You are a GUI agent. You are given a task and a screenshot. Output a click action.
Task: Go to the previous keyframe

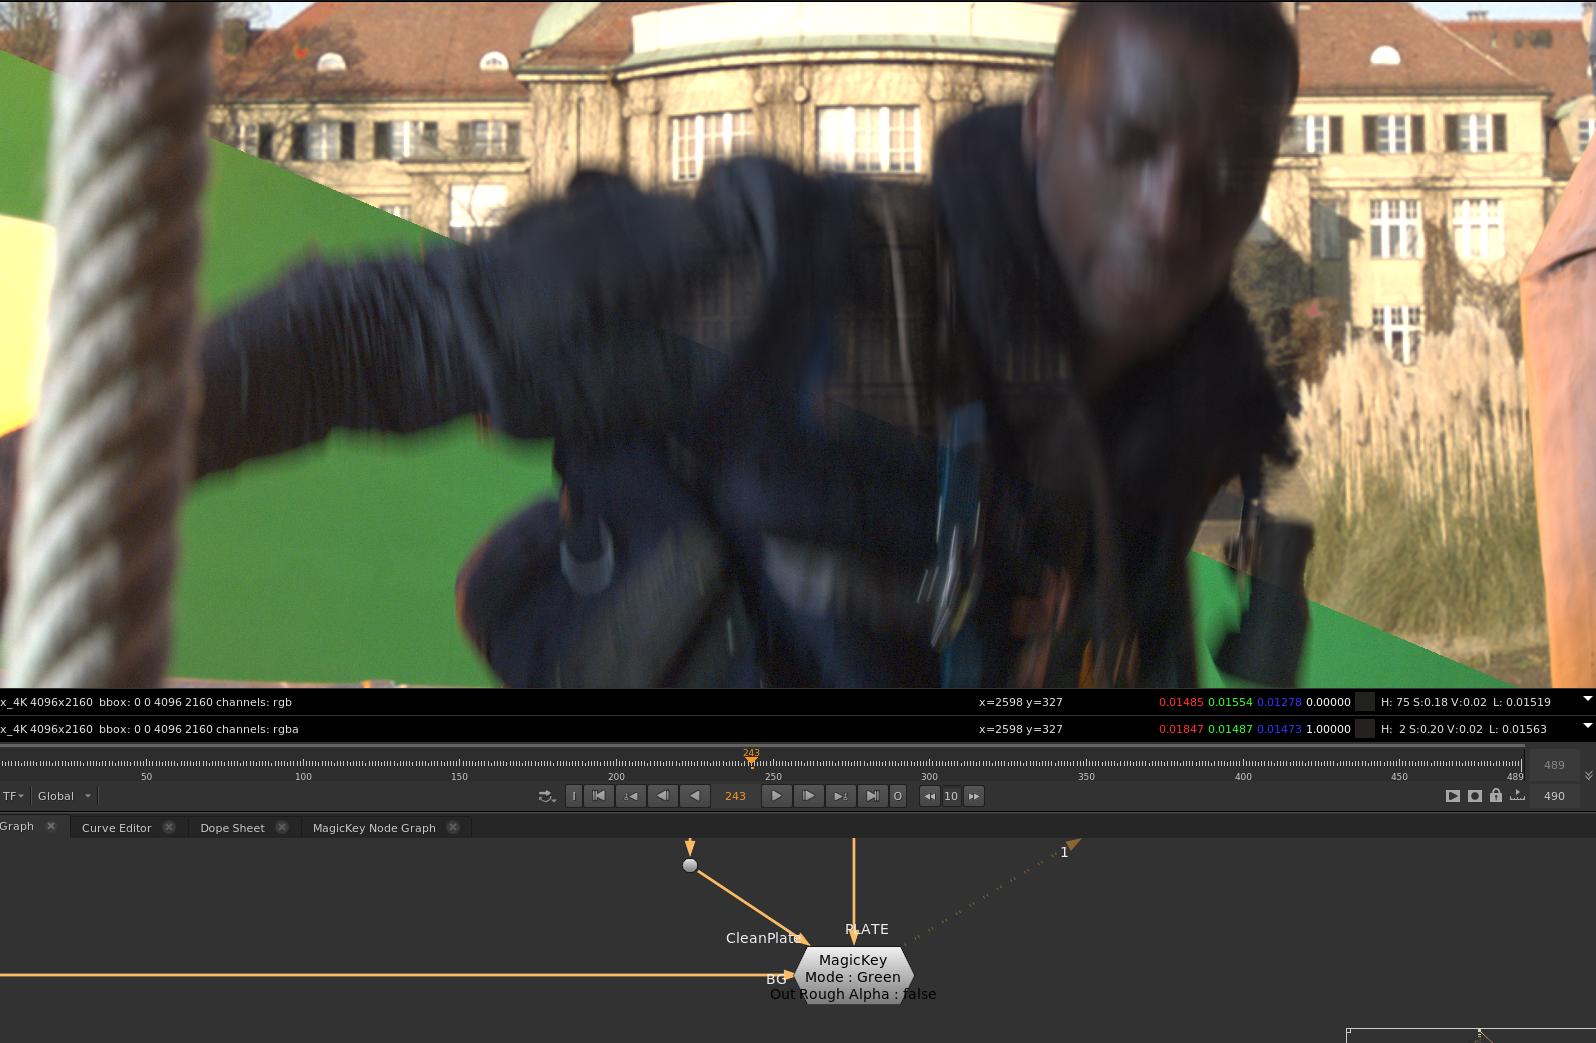click(x=631, y=796)
